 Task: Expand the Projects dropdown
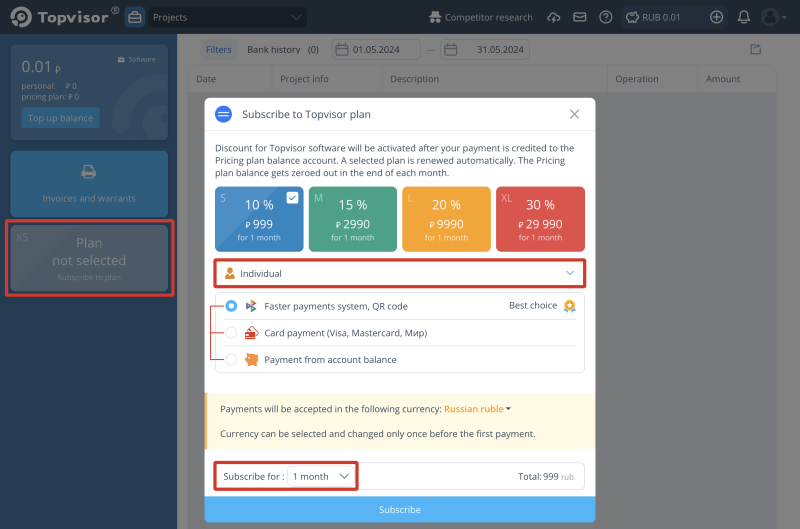(x=227, y=17)
